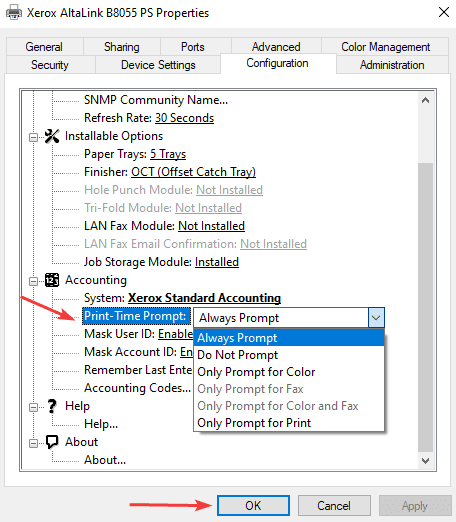Click the Help question mark icon
This screenshot has width=456, height=522.
(x=52, y=406)
